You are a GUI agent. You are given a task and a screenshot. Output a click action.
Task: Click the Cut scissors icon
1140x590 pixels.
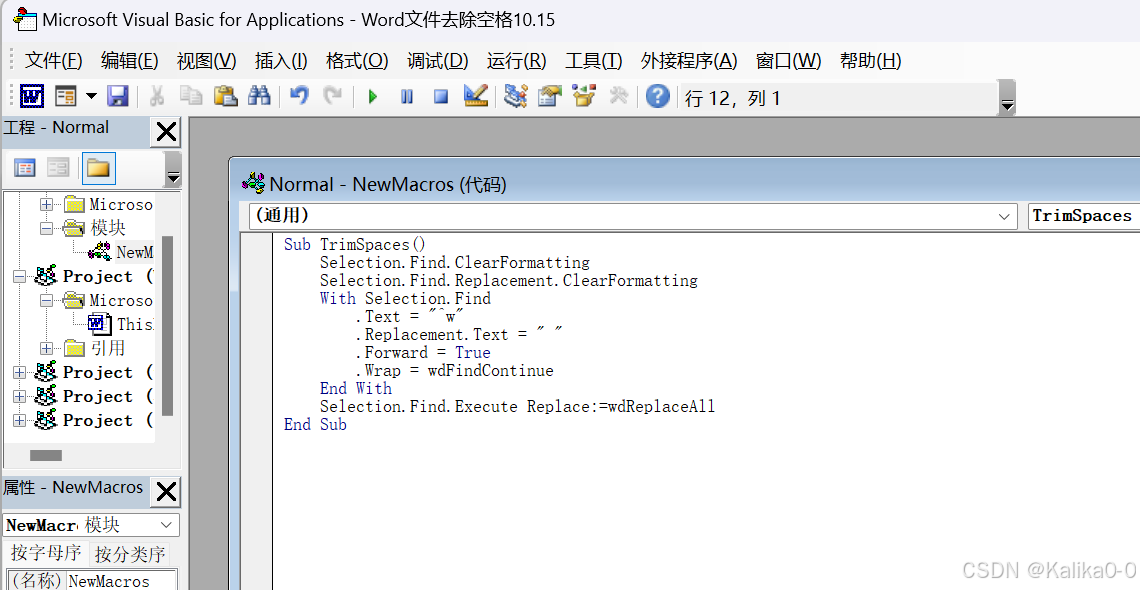click(x=156, y=96)
